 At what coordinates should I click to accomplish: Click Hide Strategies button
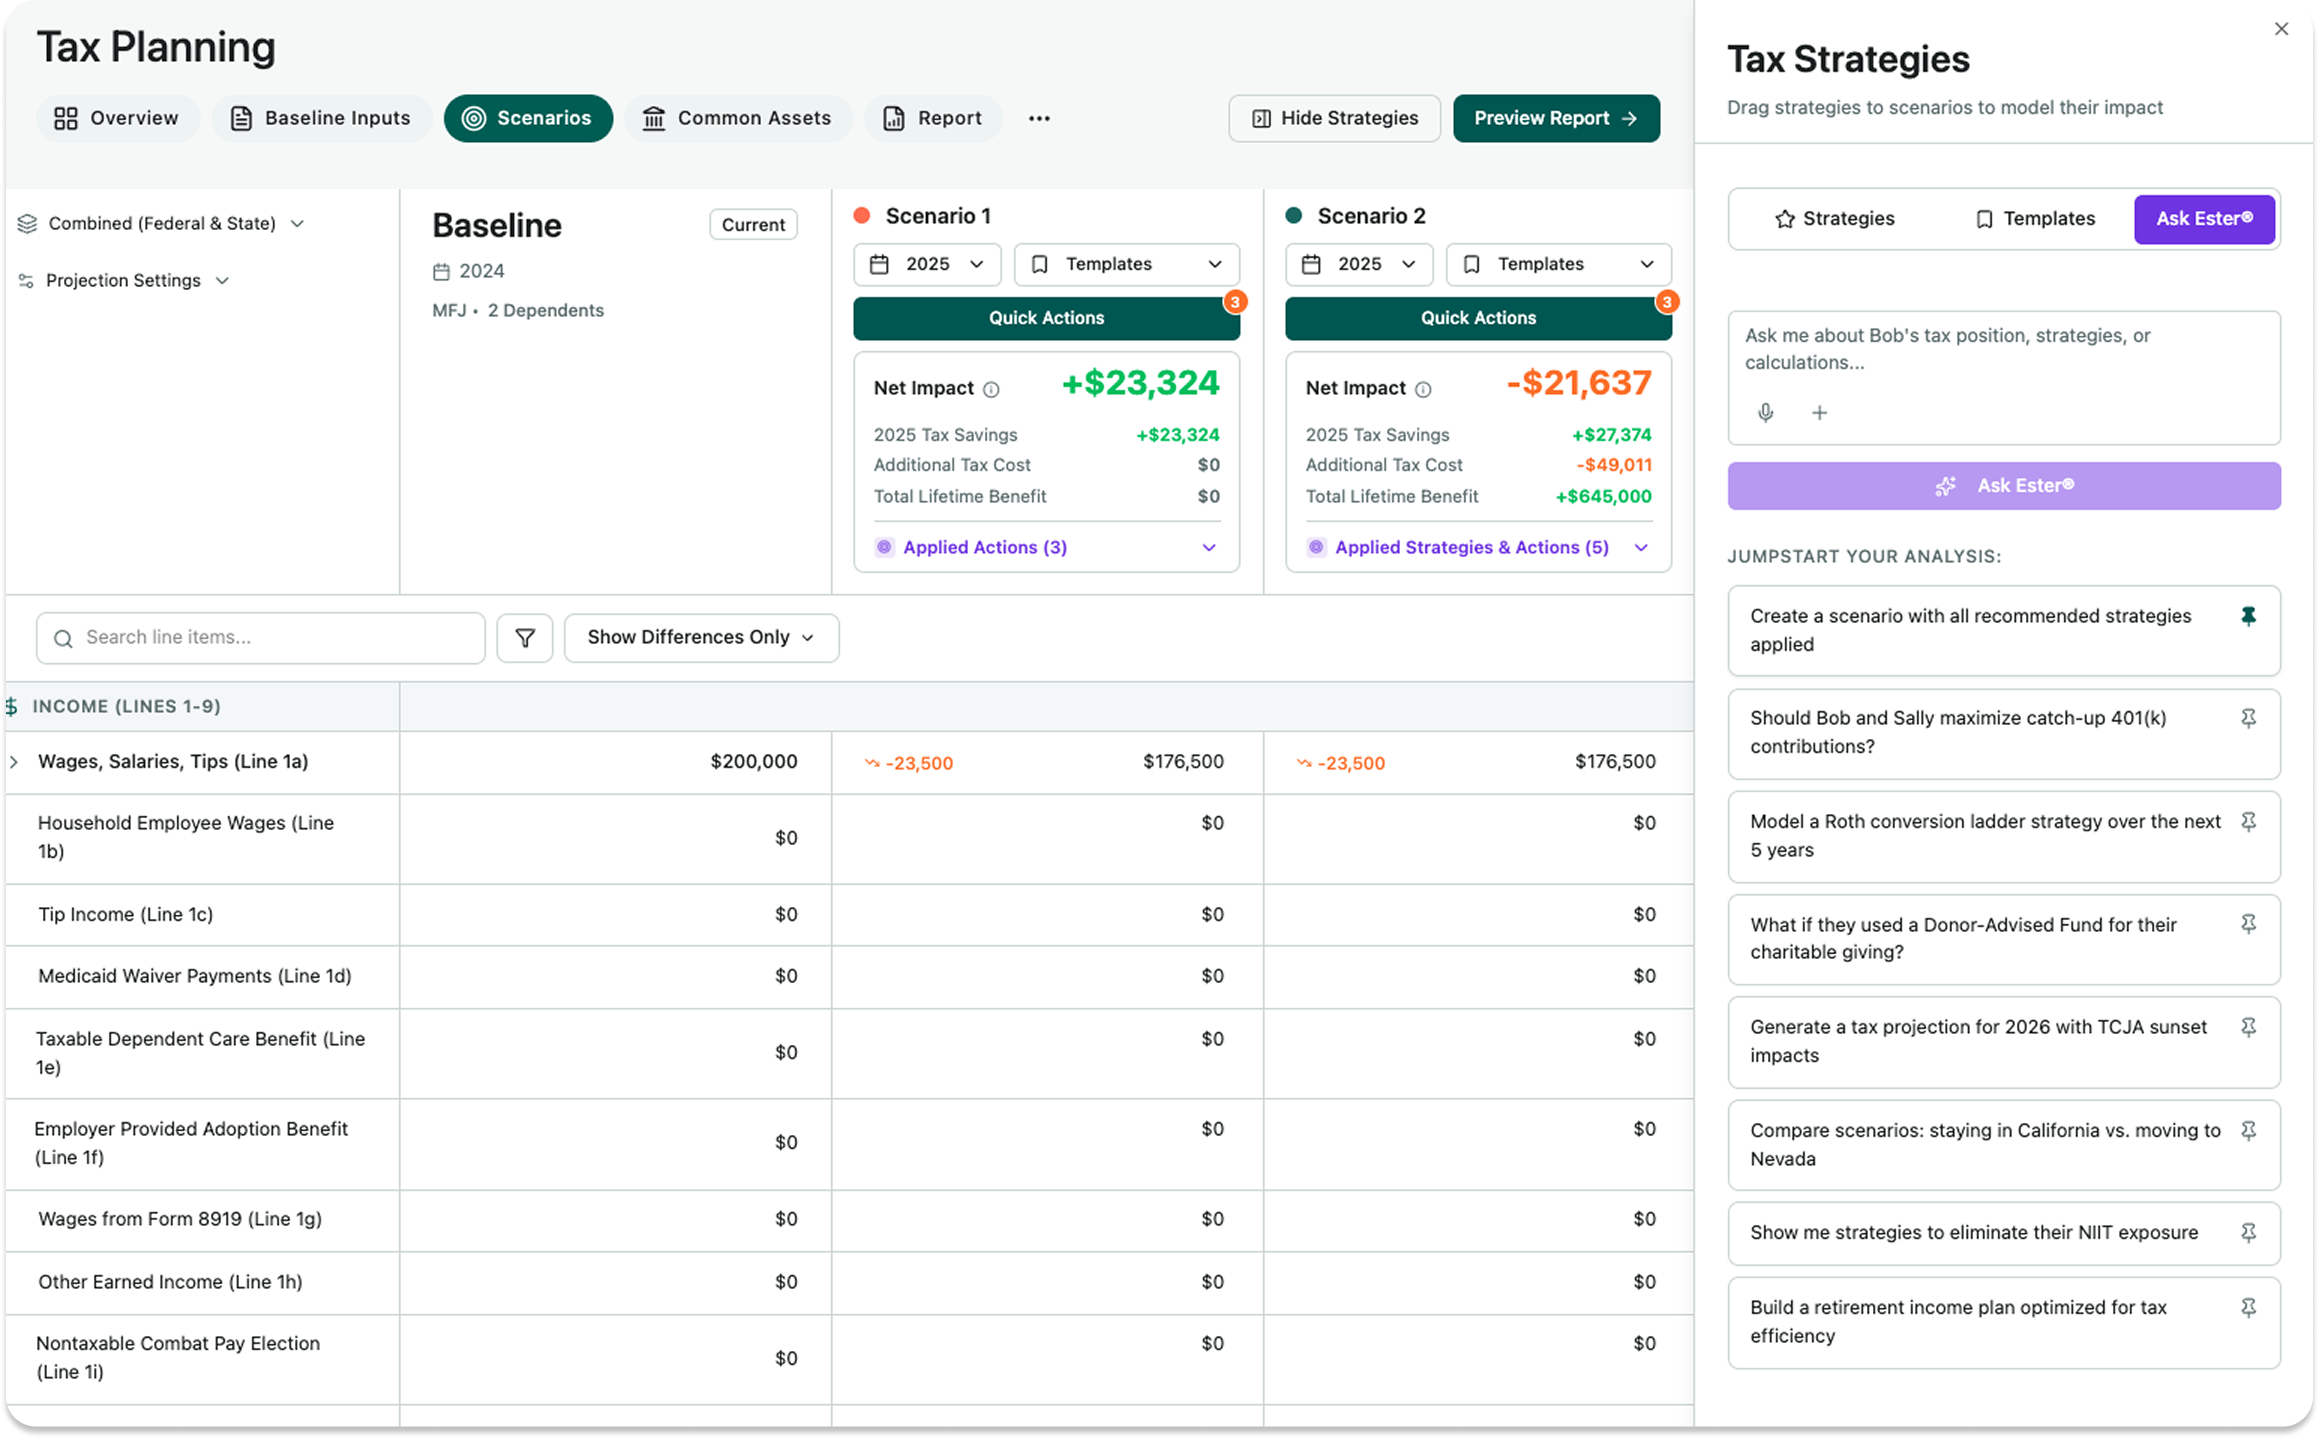tap(1334, 119)
